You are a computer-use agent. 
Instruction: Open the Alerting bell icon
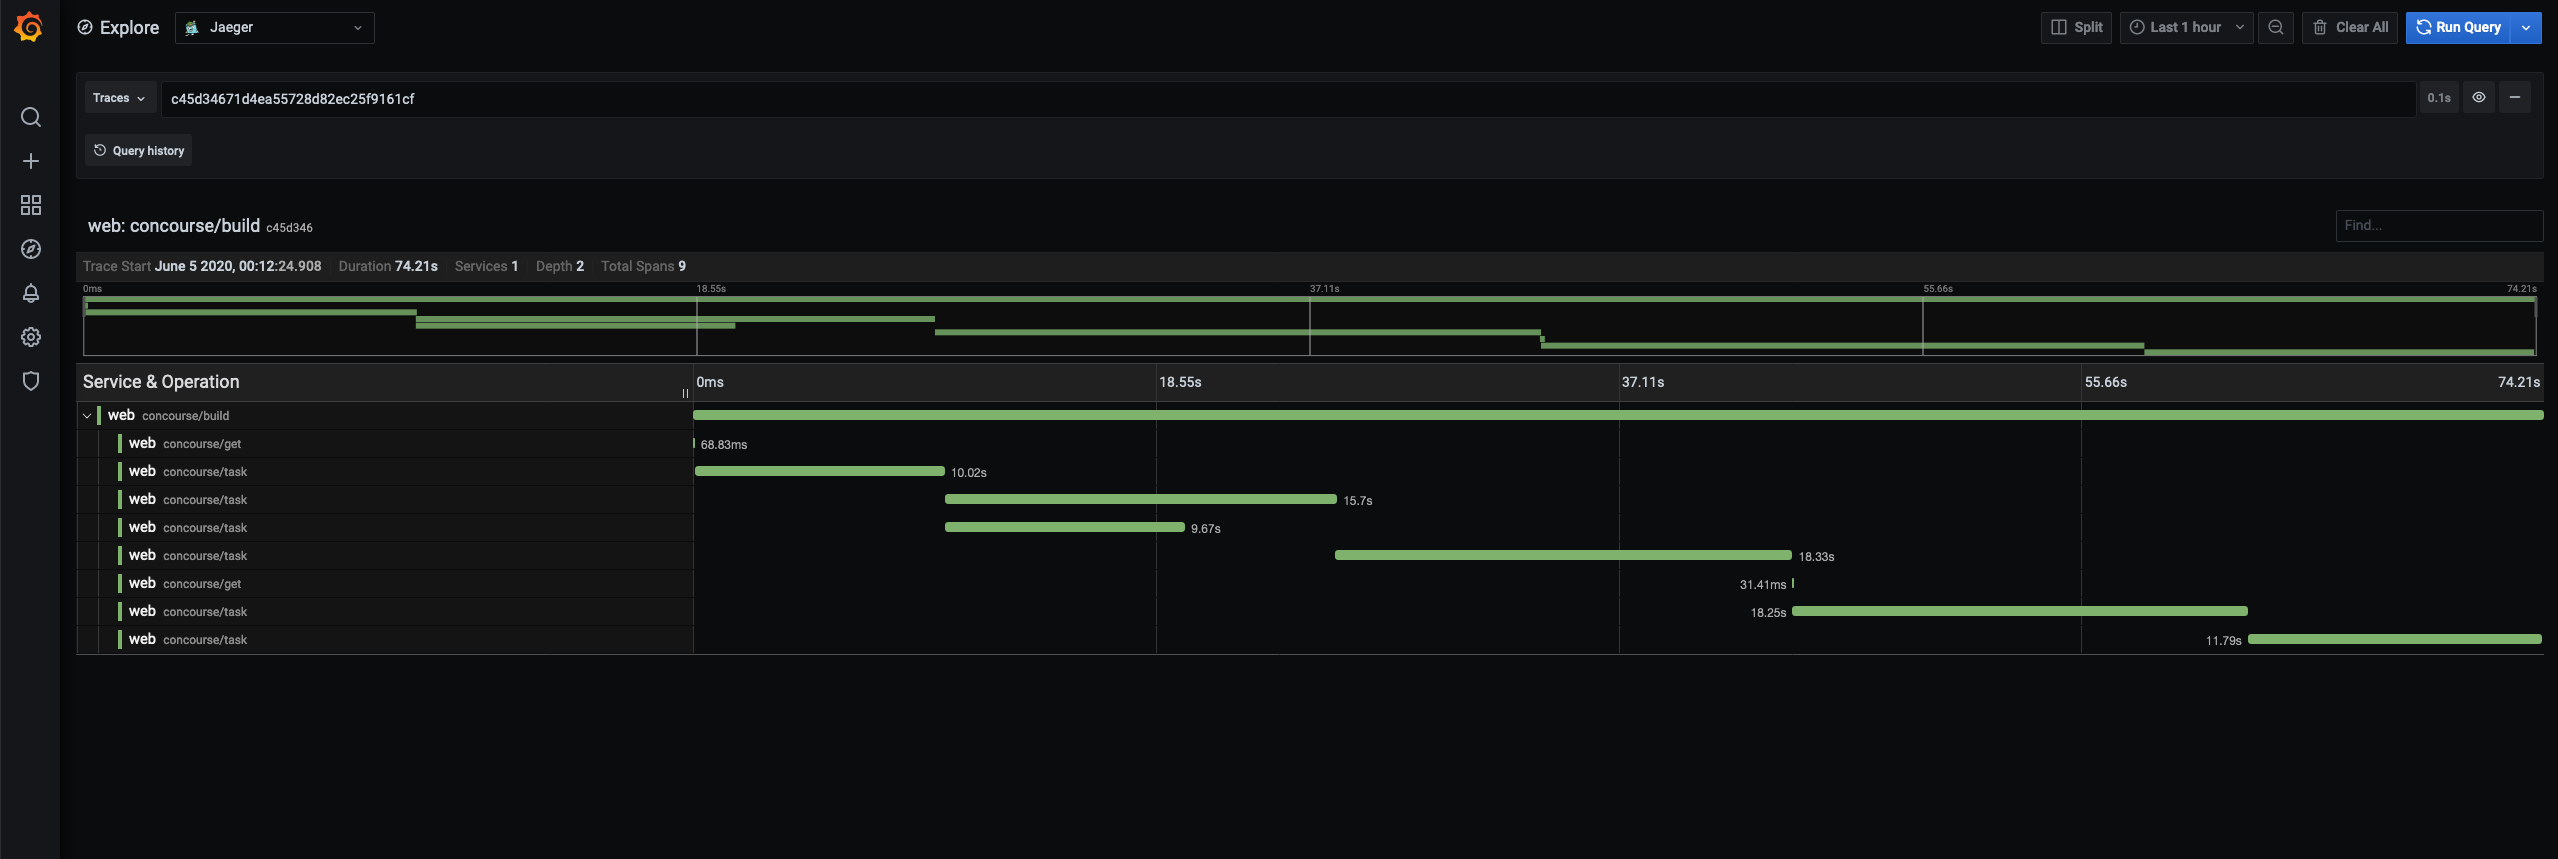click(31, 293)
